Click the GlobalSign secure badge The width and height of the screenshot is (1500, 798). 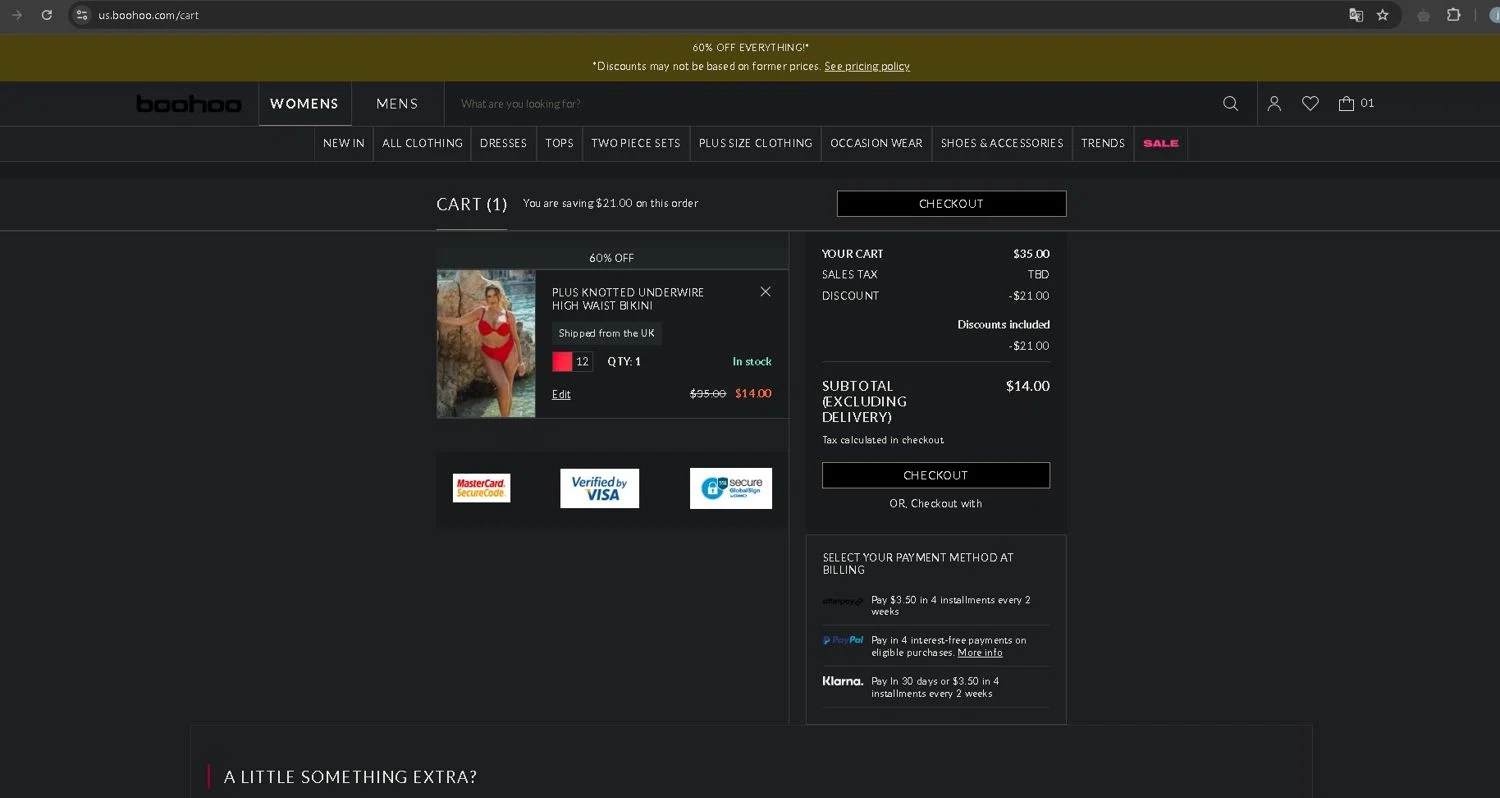pos(731,488)
